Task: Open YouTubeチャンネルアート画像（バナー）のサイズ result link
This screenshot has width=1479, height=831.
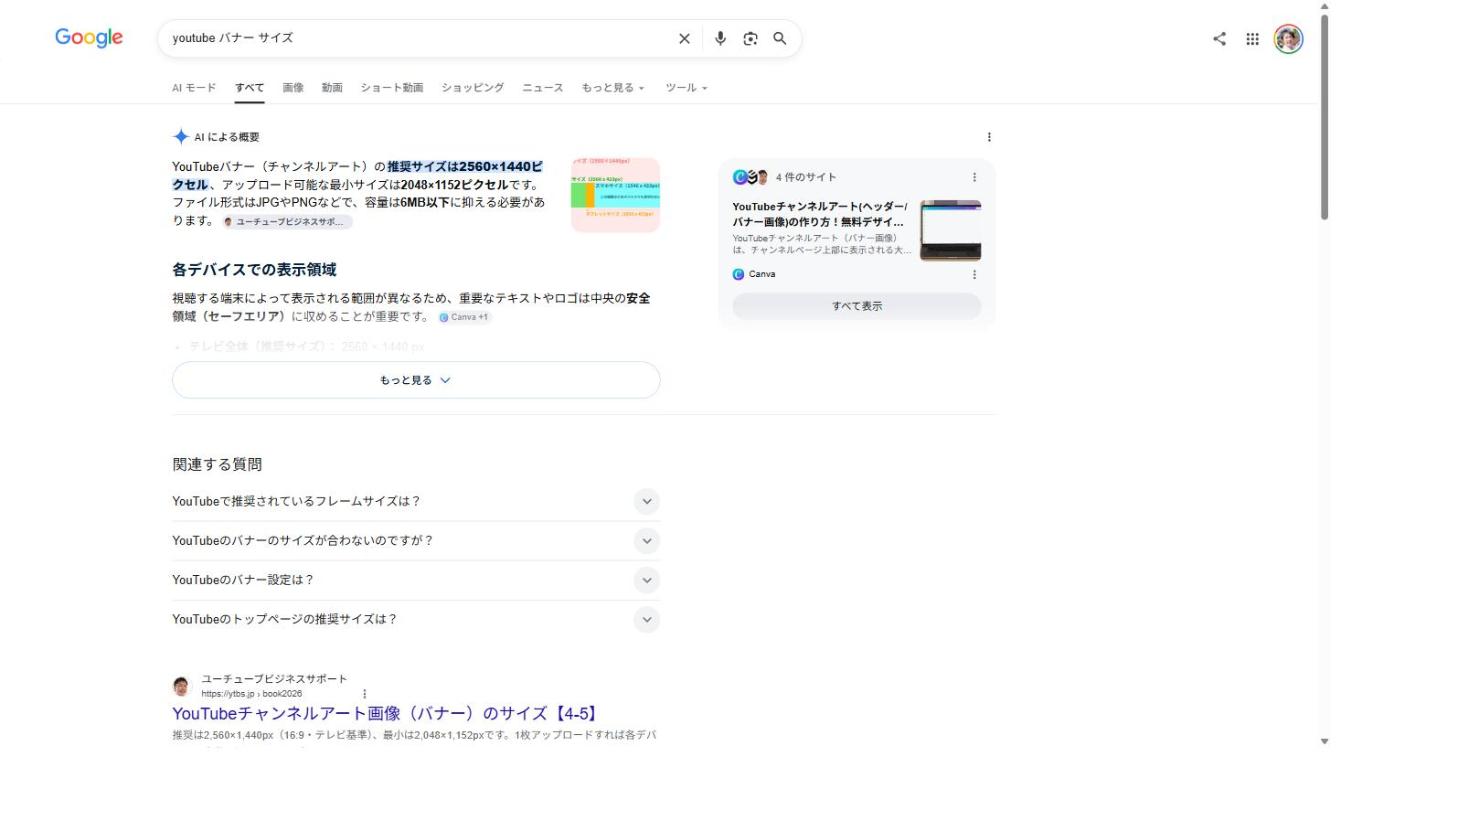Action: coord(385,713)
